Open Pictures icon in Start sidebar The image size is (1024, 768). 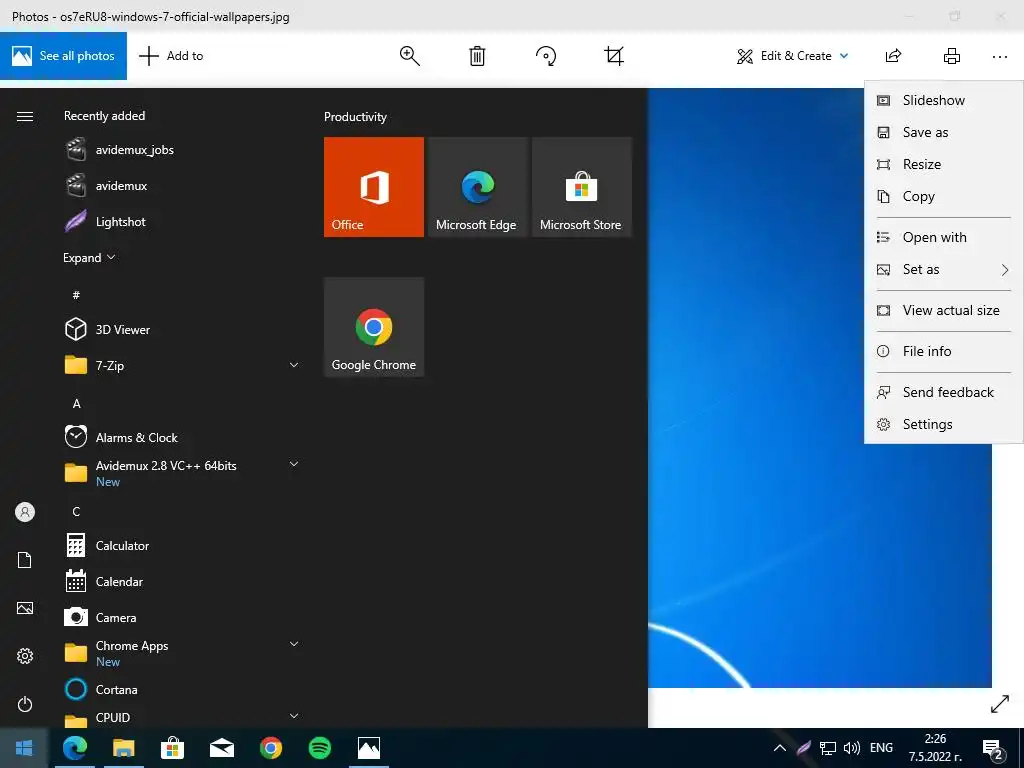(25, 608)
